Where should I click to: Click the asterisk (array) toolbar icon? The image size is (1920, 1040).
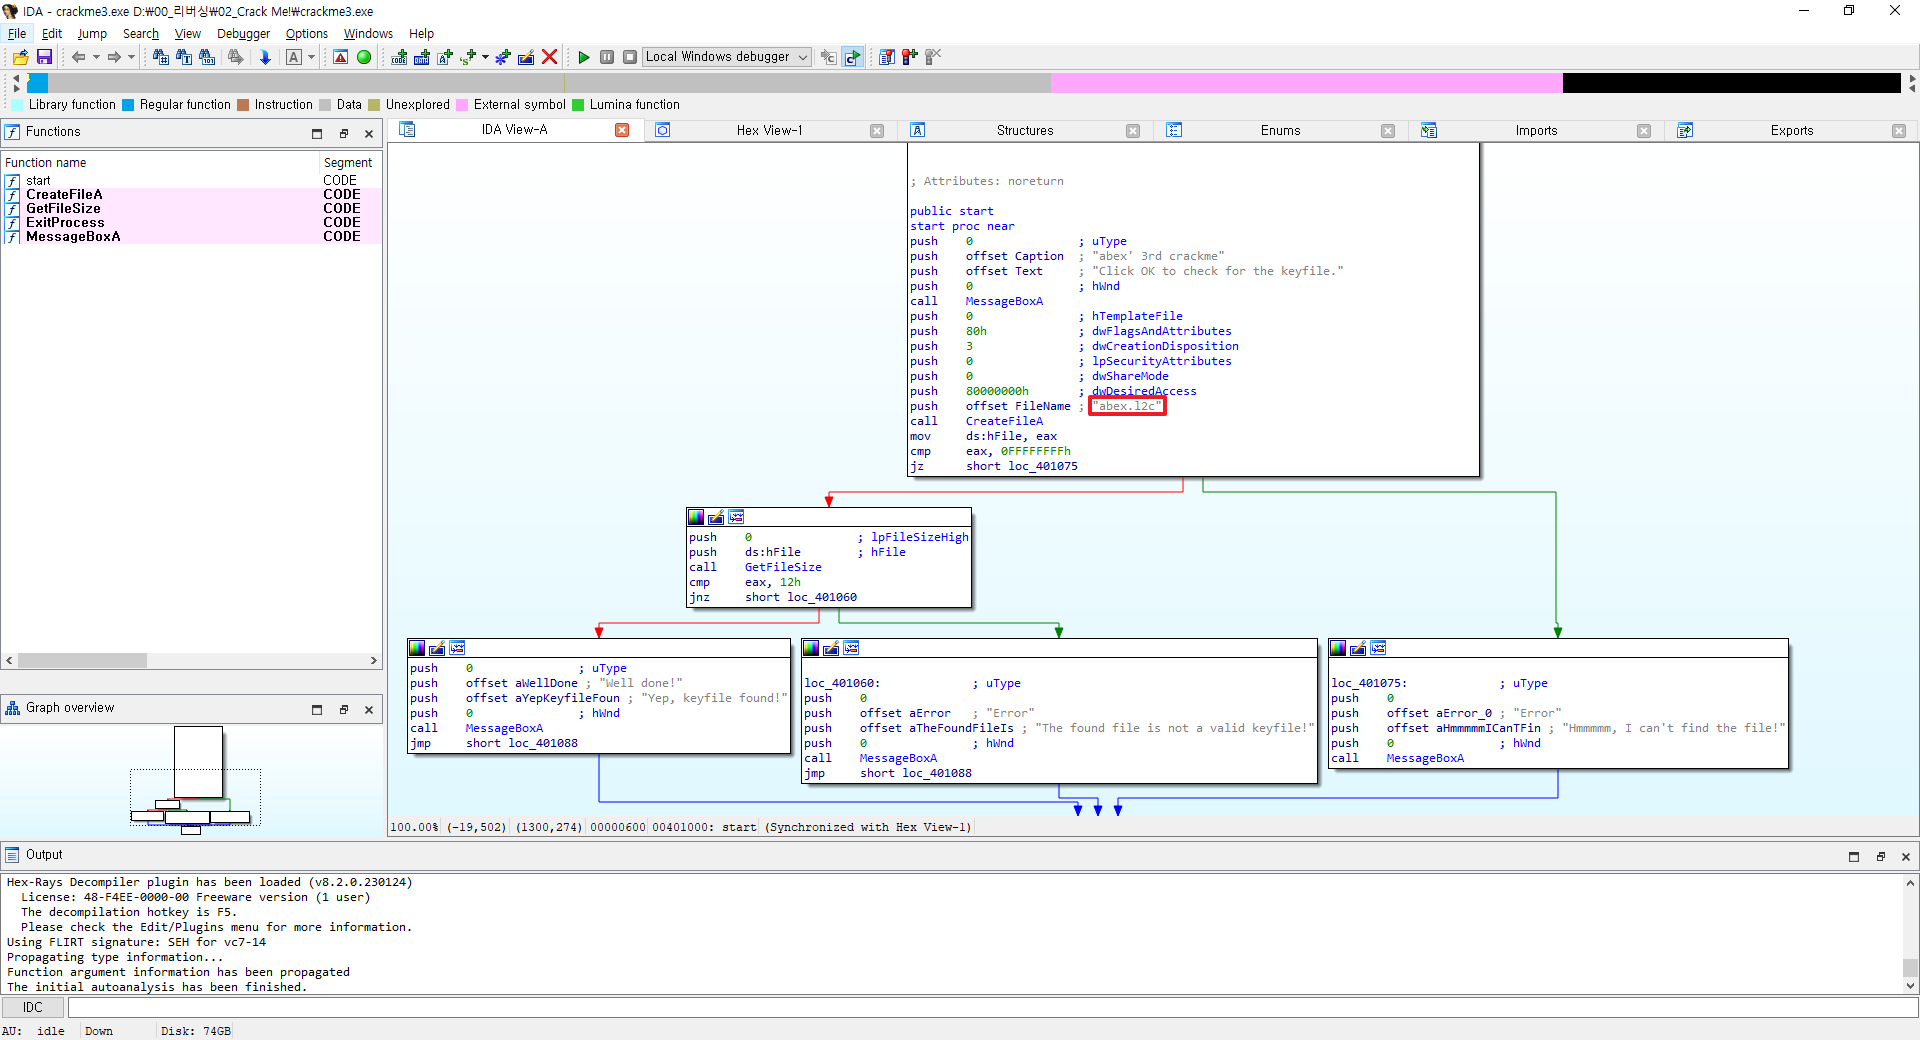tap(503, 57)
